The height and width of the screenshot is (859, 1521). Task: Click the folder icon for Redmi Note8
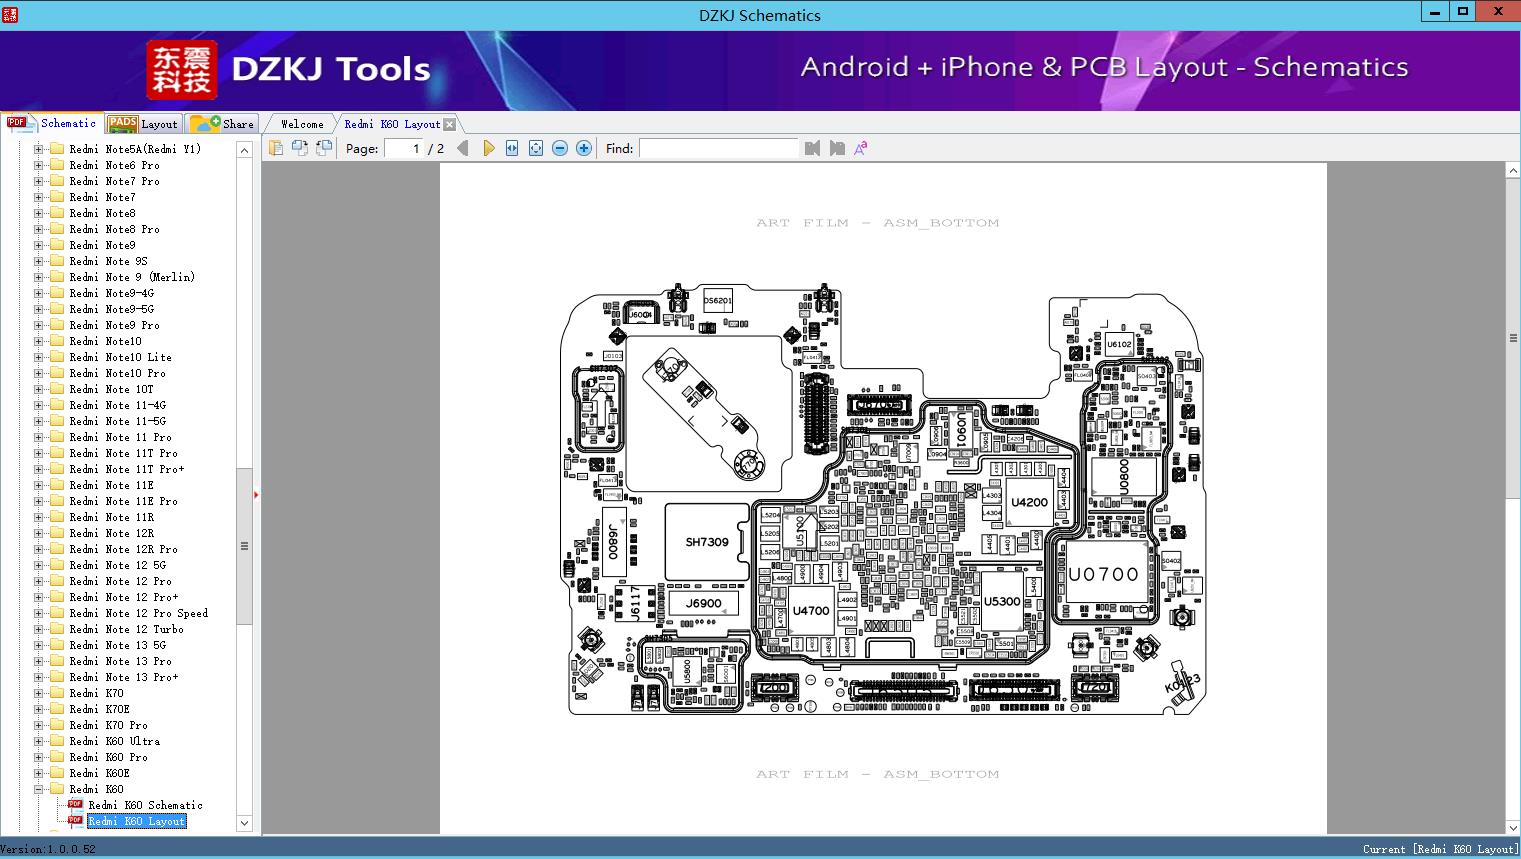[57, 213]
